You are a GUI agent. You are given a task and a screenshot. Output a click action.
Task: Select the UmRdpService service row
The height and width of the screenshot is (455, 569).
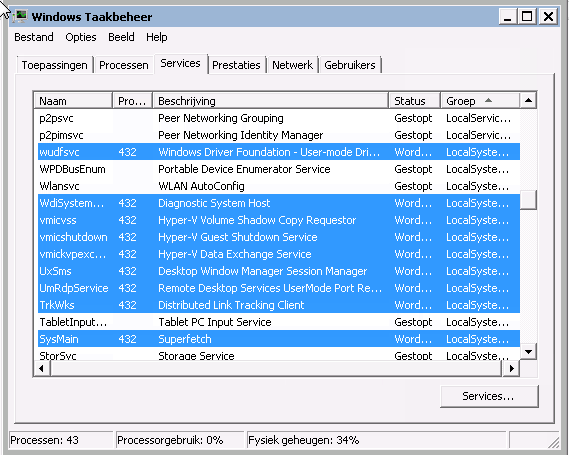(x=278, y=288)
